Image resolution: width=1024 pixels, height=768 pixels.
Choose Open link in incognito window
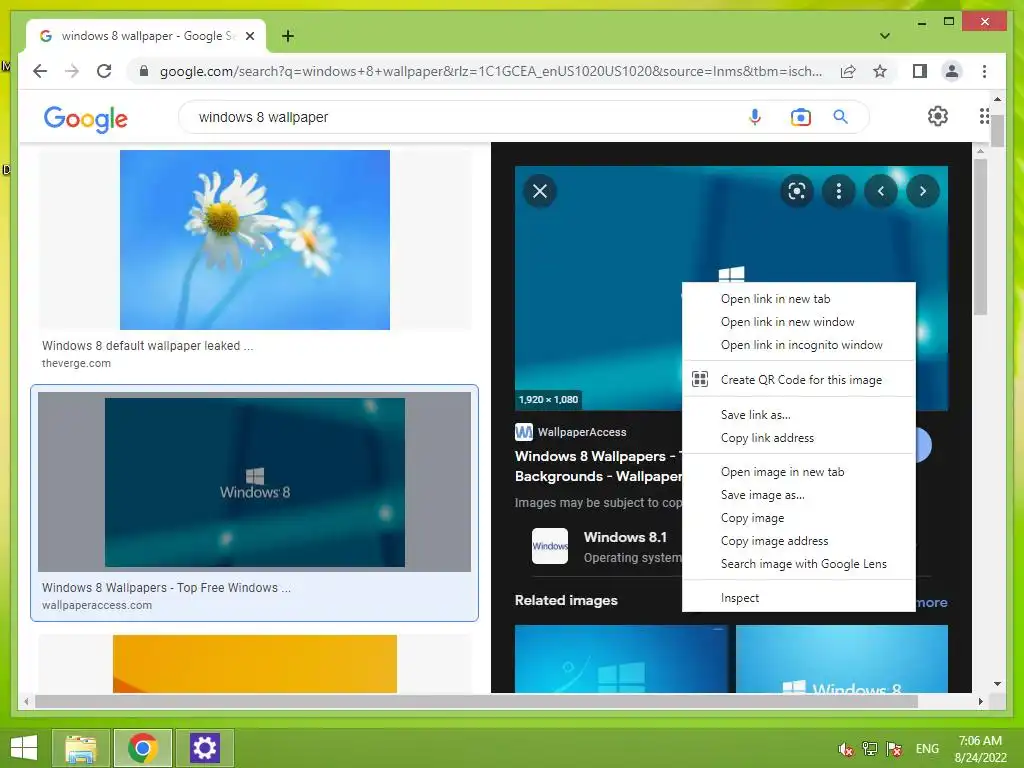pyautogui.click(x=799, y=345)
